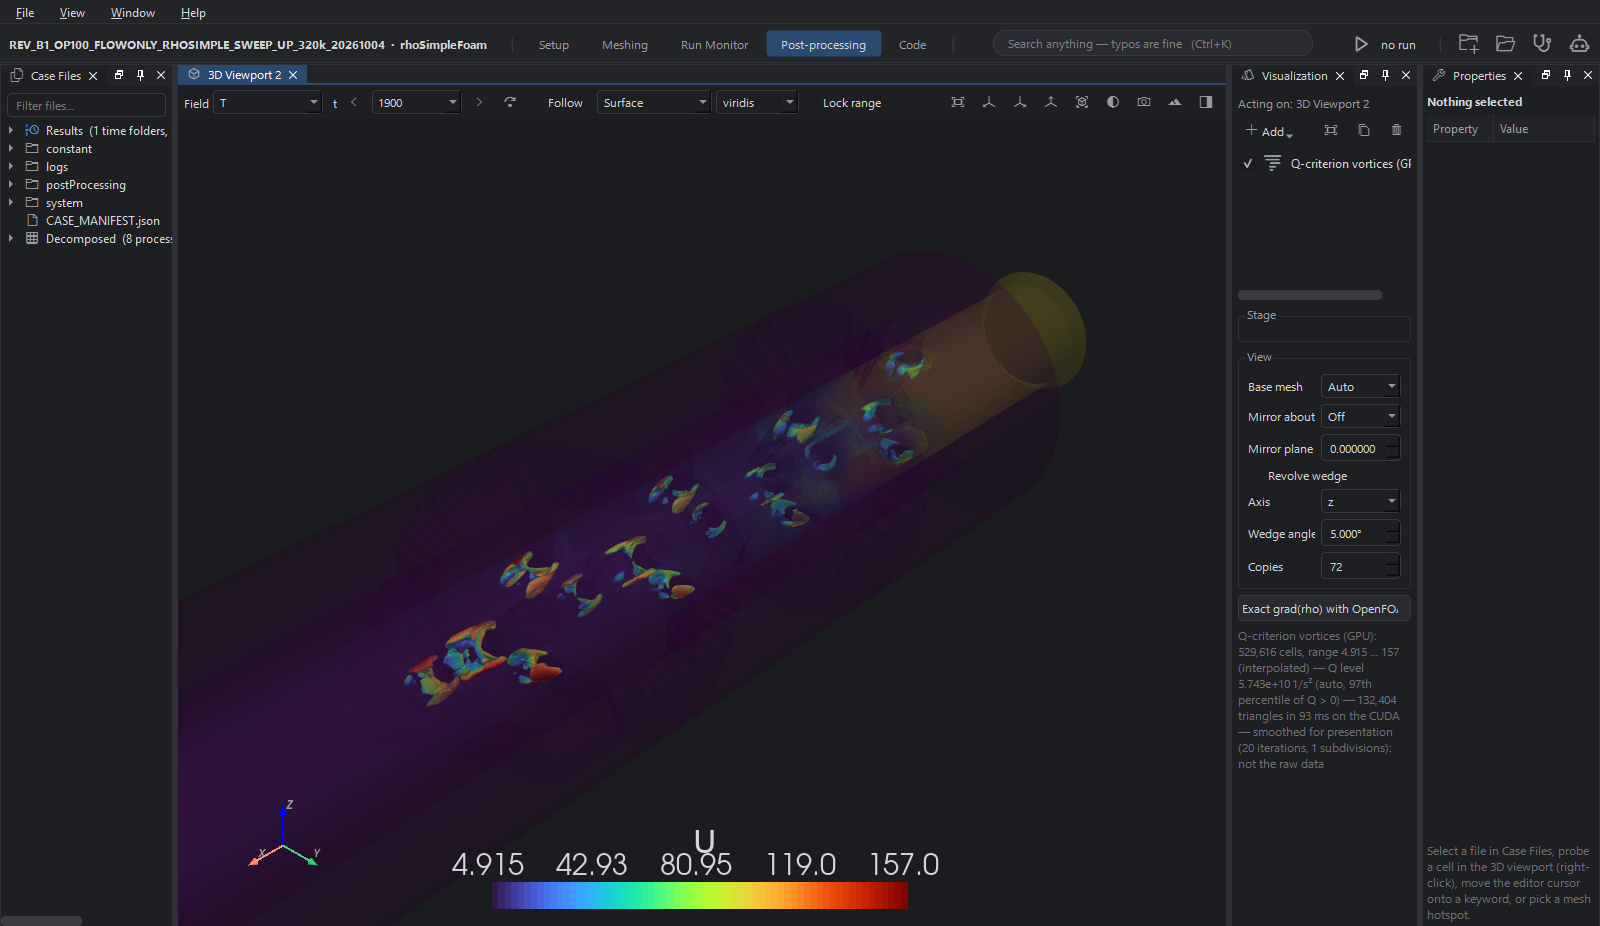Open the stethoscope diagnostics icon
Viewport: 1600px width, 926px height.
tap(1542, 43)
